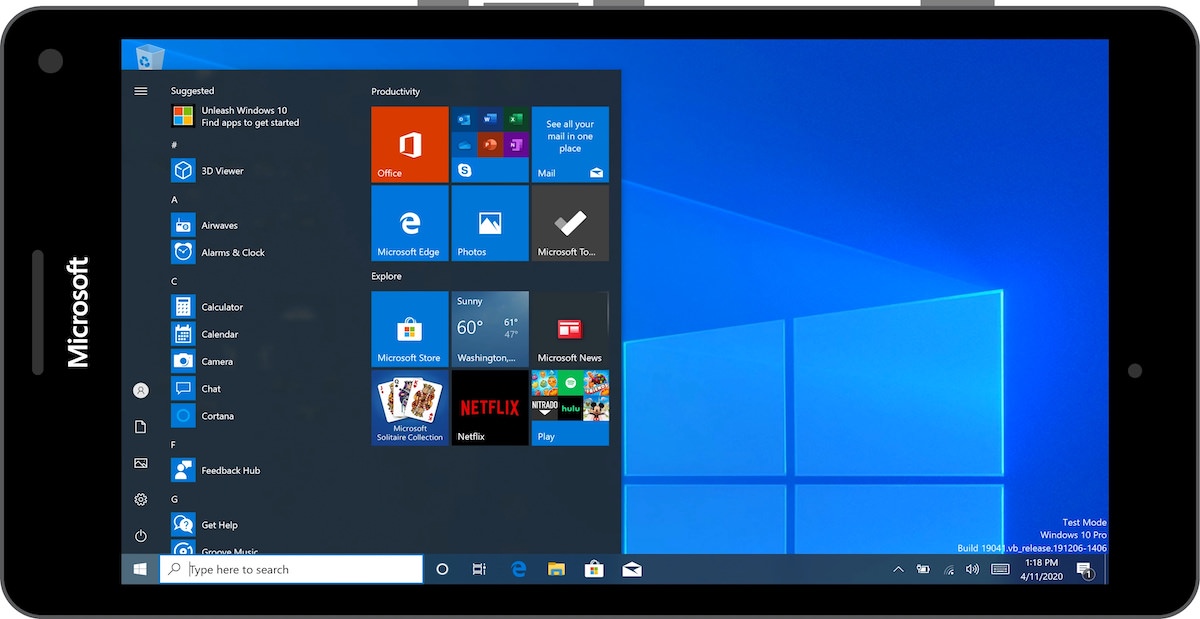The width and height of the screenshot is (1200, 619).
Task: Launch Airwaves from the Start app list
Action: [205, 225]
